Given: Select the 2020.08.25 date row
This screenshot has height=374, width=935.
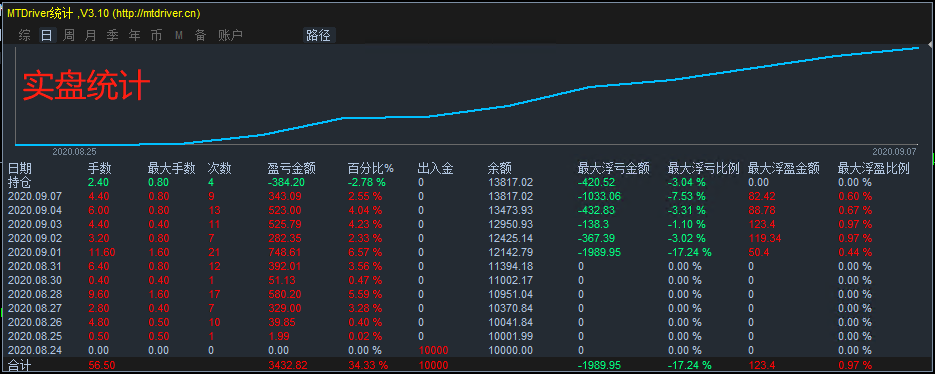Looking at the screenshot, I should pyautogui.click(x=468, y=336).
